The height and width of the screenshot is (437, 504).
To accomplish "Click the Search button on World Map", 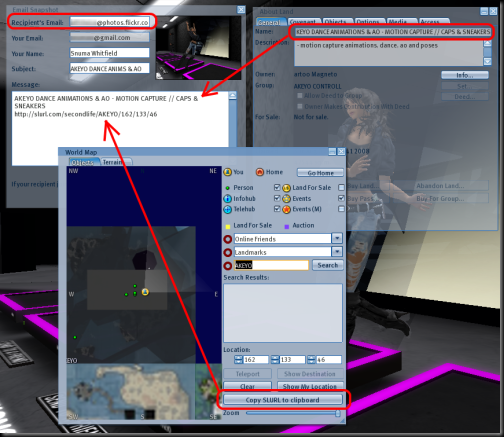I will tap(328, 265).
